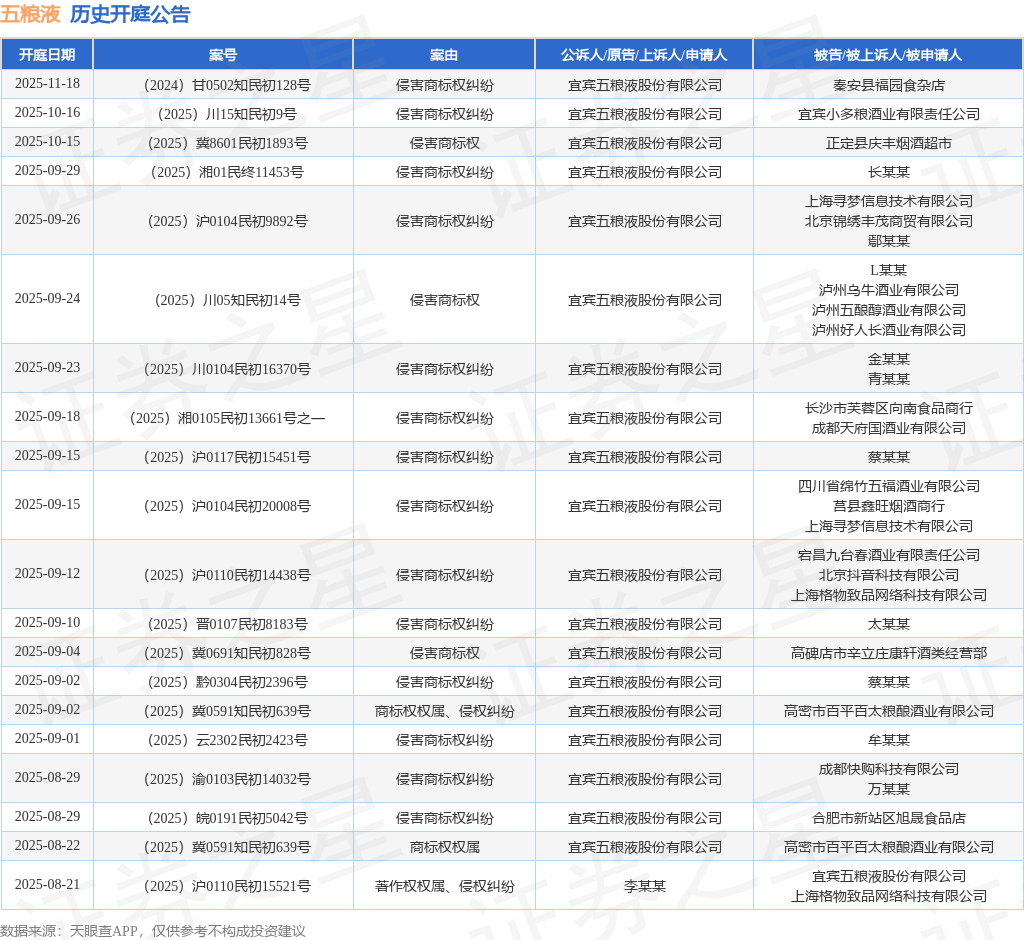This screenshot has width=1024, height=940.
Task: Click defendant 四川省绵竹五福酒业有限公司
Action: pyautogui.click(x=888, y=486)
